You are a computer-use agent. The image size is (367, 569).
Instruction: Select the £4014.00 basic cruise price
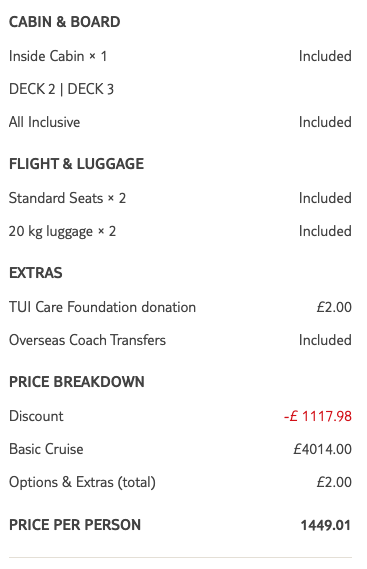click(322, 449)
